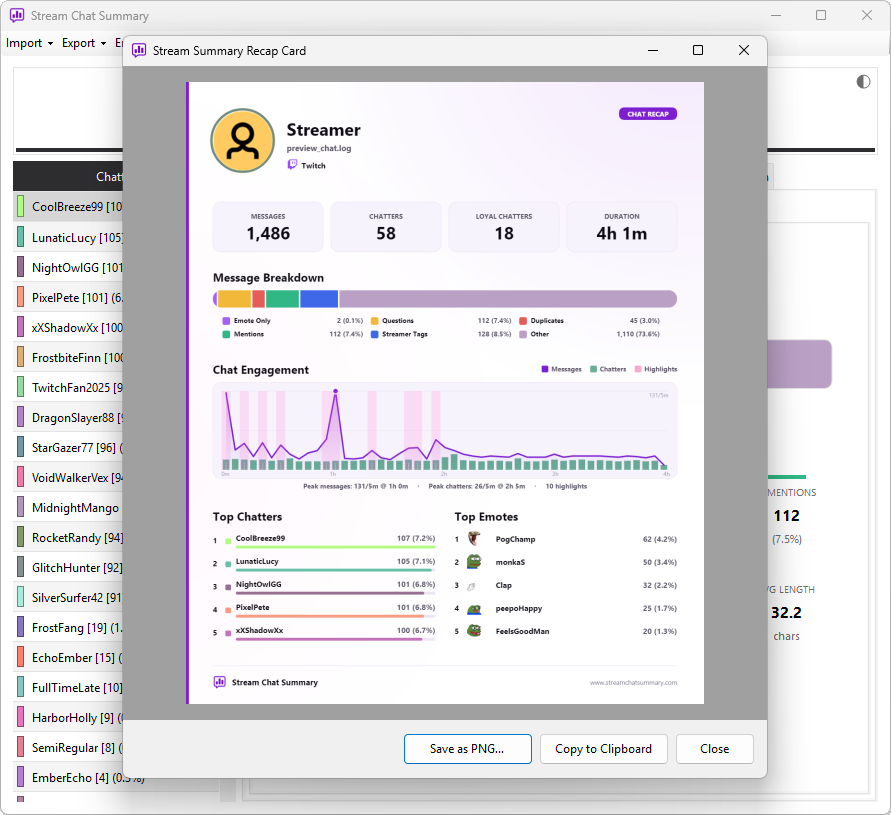Click the Duplicates legend entry
This screenshot has width=891, height=815.
click(542, 321)
